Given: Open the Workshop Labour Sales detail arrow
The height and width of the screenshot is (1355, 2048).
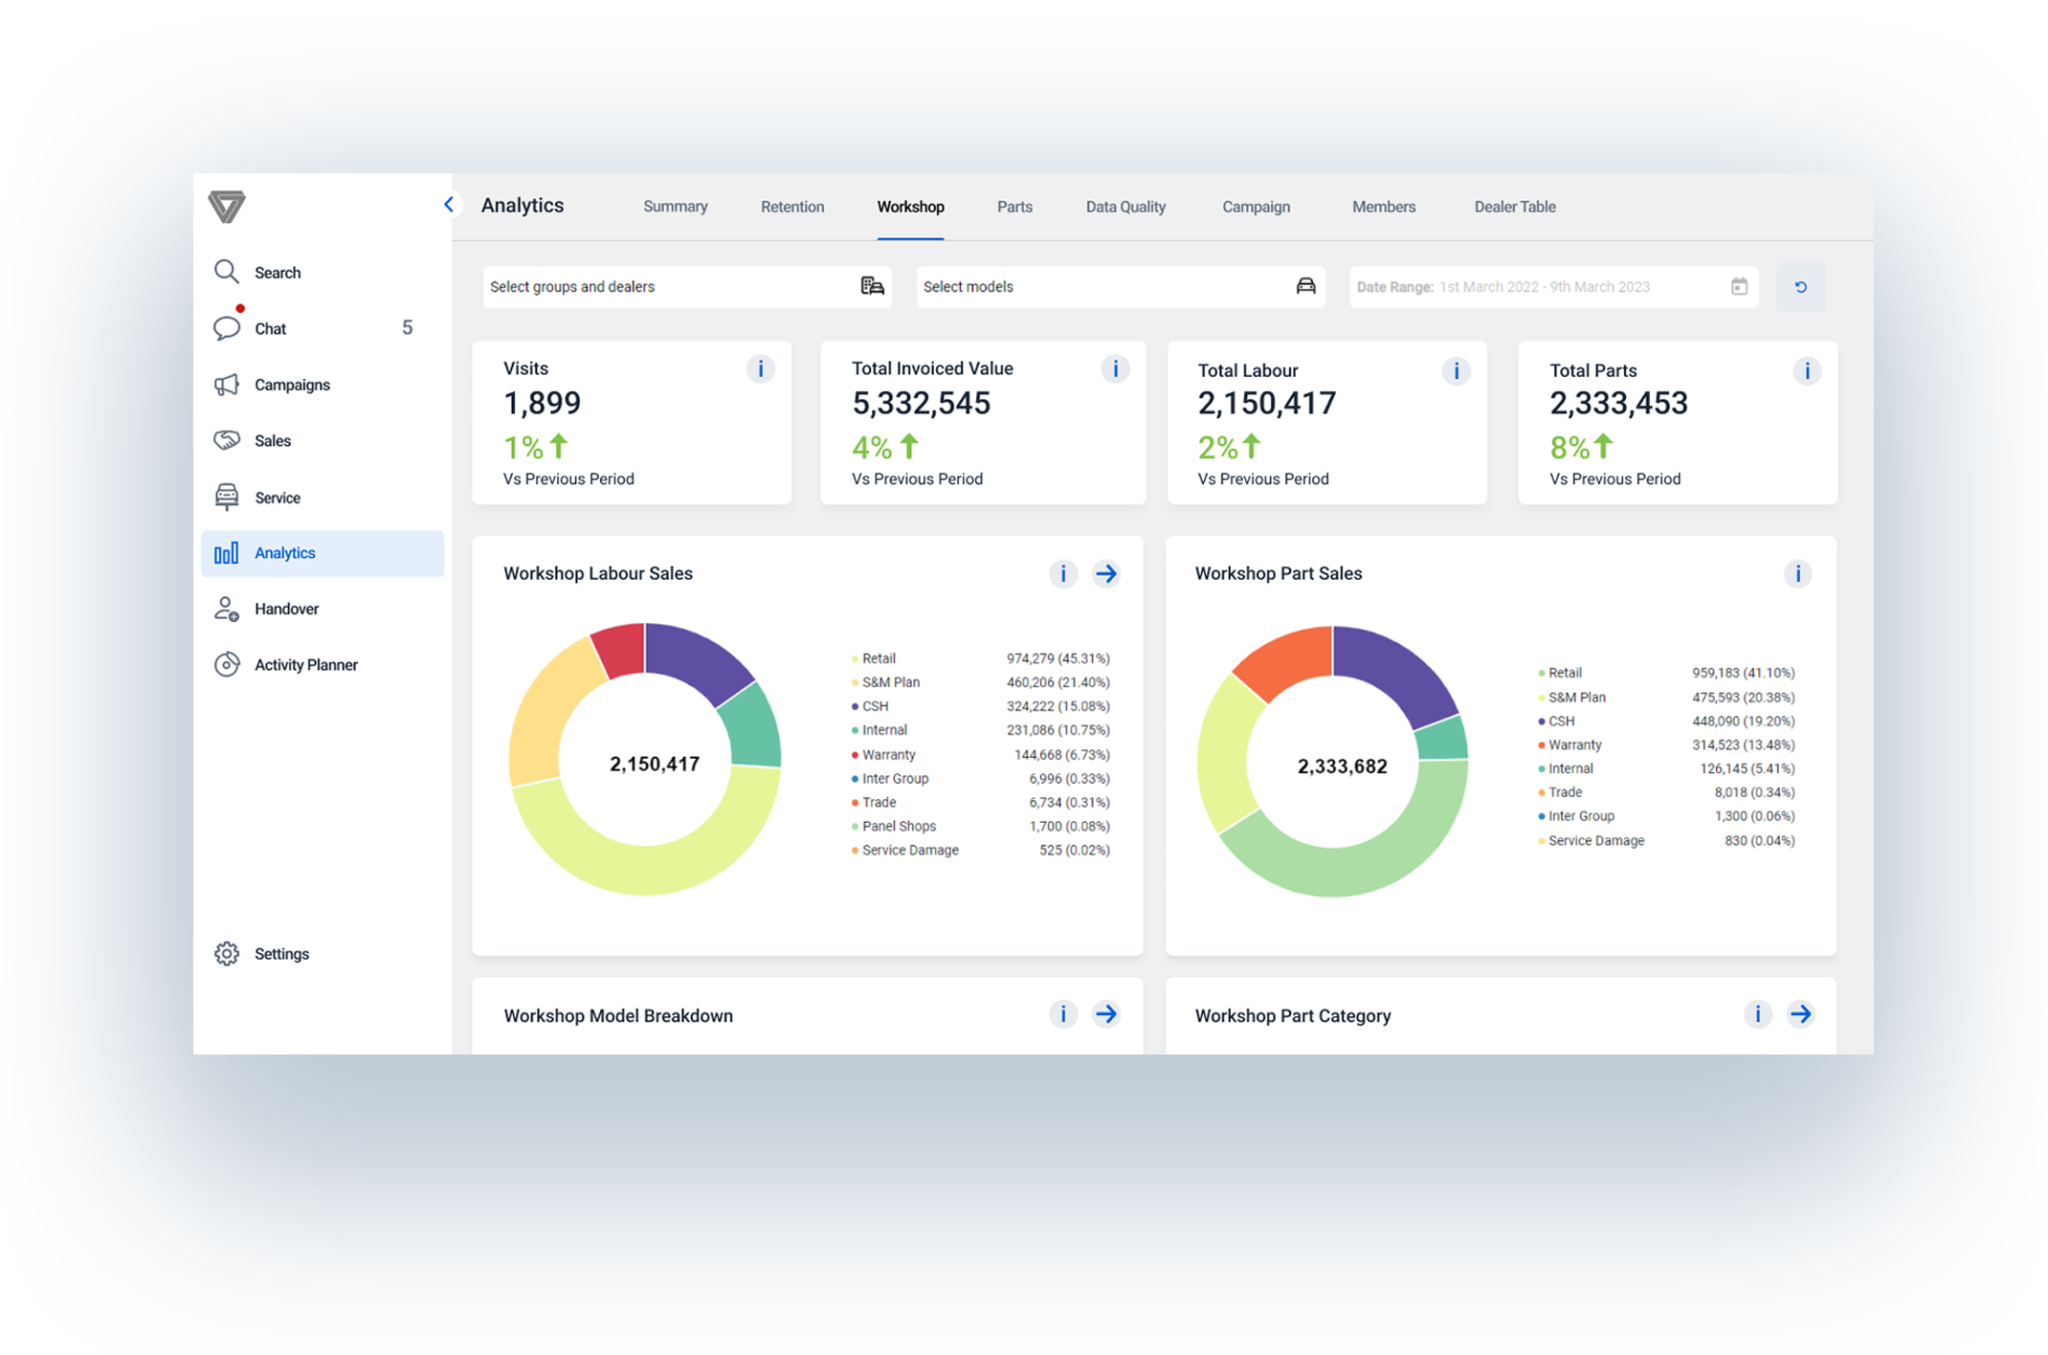Looking at the screenshot, I should click(1106, 574).
